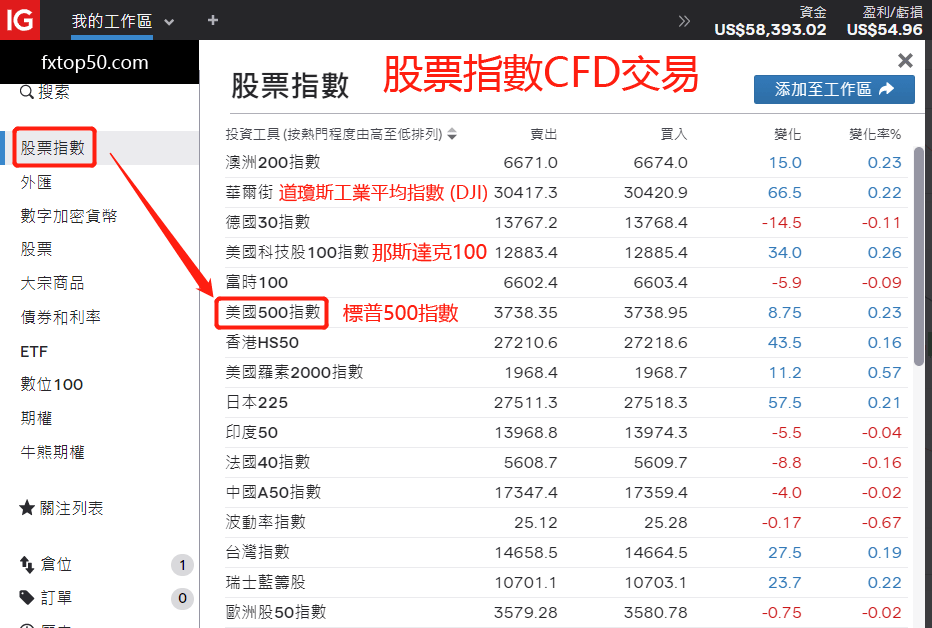The height and width of the screenshot is (628, 932).
Task: Open 債券和利率 category
Action: coord(61,317)
